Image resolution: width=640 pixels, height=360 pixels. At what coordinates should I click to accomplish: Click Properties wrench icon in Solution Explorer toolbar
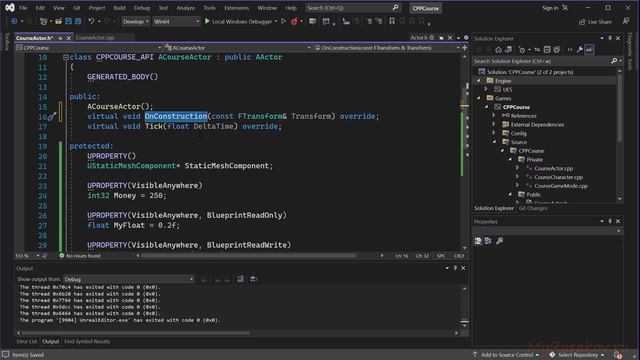pyautogui.click(x=580, y=50)
